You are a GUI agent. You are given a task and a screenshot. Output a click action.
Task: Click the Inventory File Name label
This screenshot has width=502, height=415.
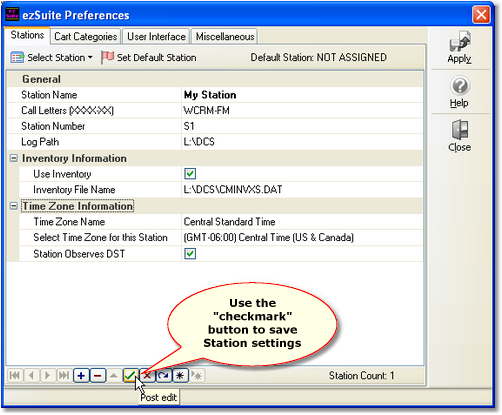click(x=74, y=190)
